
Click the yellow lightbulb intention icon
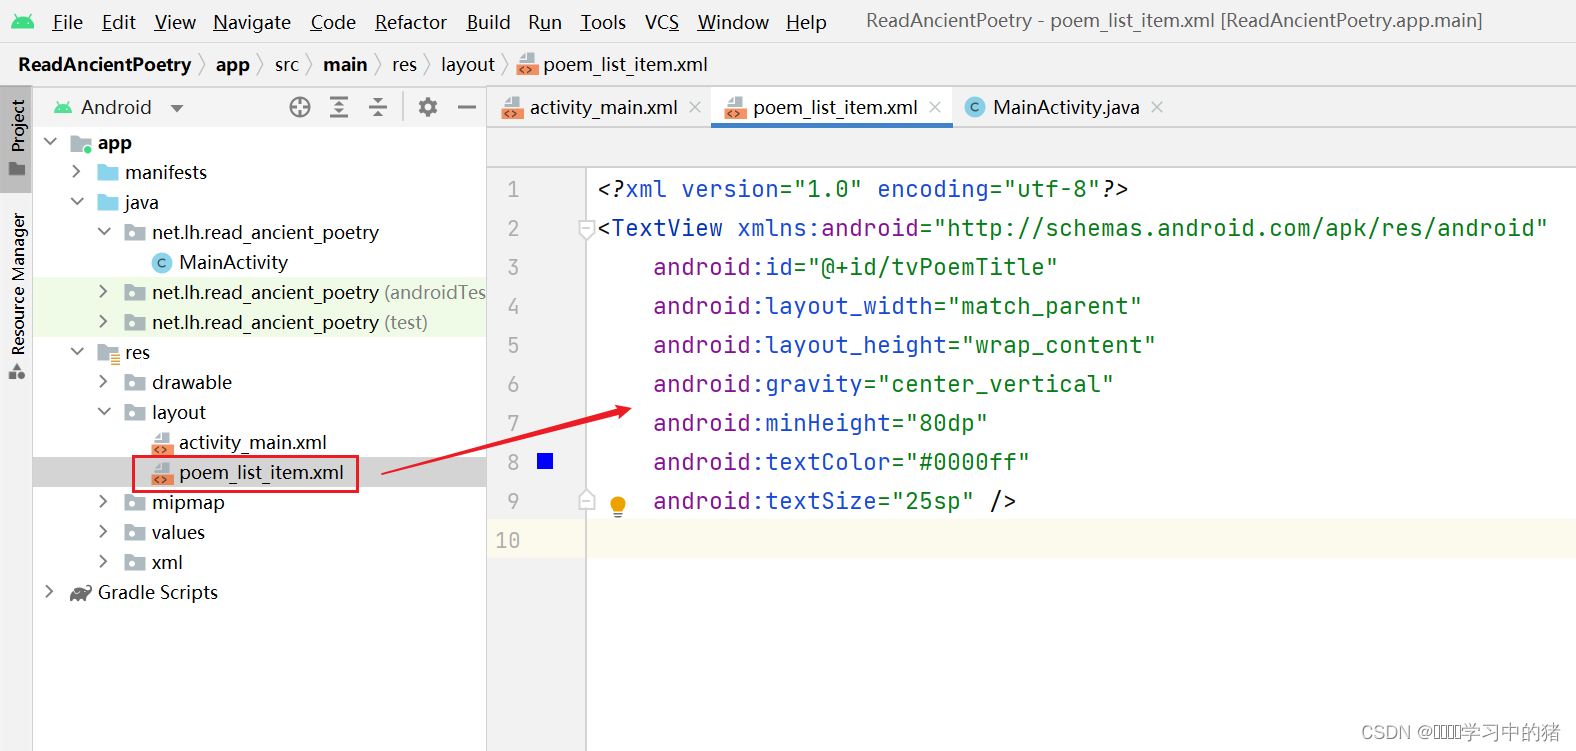pyautogui.click(x=618, y=505)
